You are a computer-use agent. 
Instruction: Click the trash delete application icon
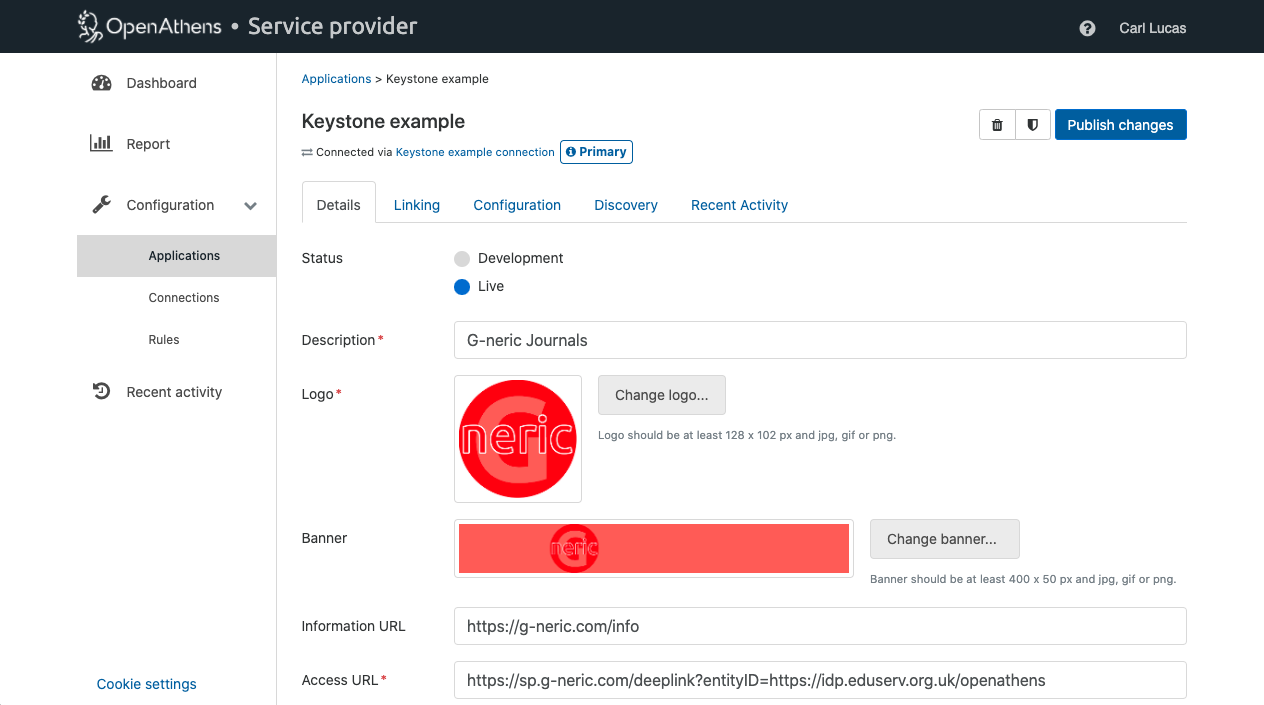(997, 125)
